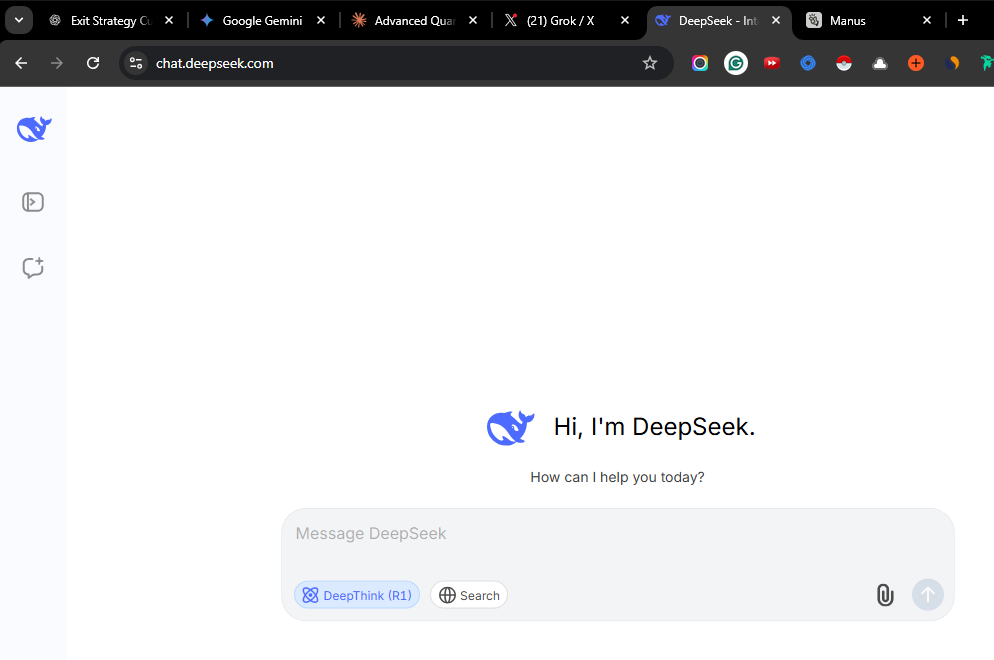
Task: Start a new chat with the plus bubble icon
Action: tap(33, 268)
